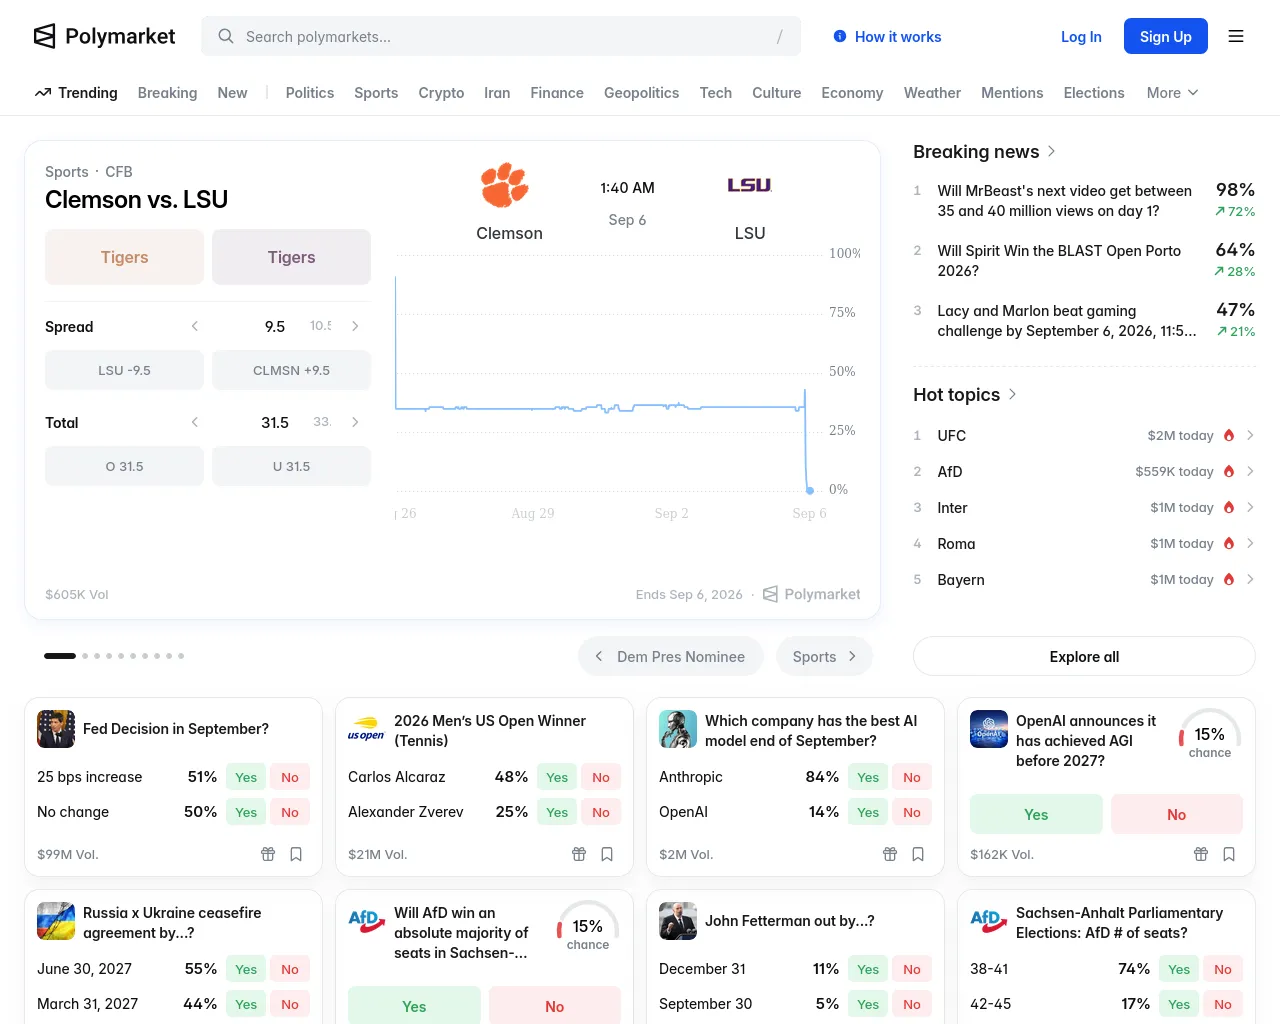Open the Bayern hot topic chevron
Screen dimensions: 1280x1024
(1250, 579)
